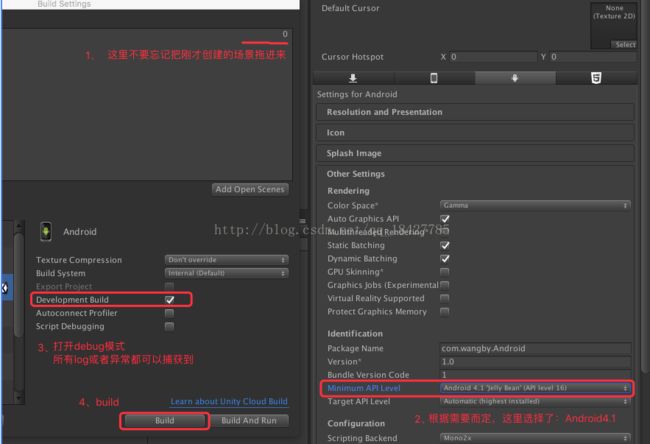This screenshot has height=444, width=650.
Task: Toggle Development Build checkbox
Action: 170,300
